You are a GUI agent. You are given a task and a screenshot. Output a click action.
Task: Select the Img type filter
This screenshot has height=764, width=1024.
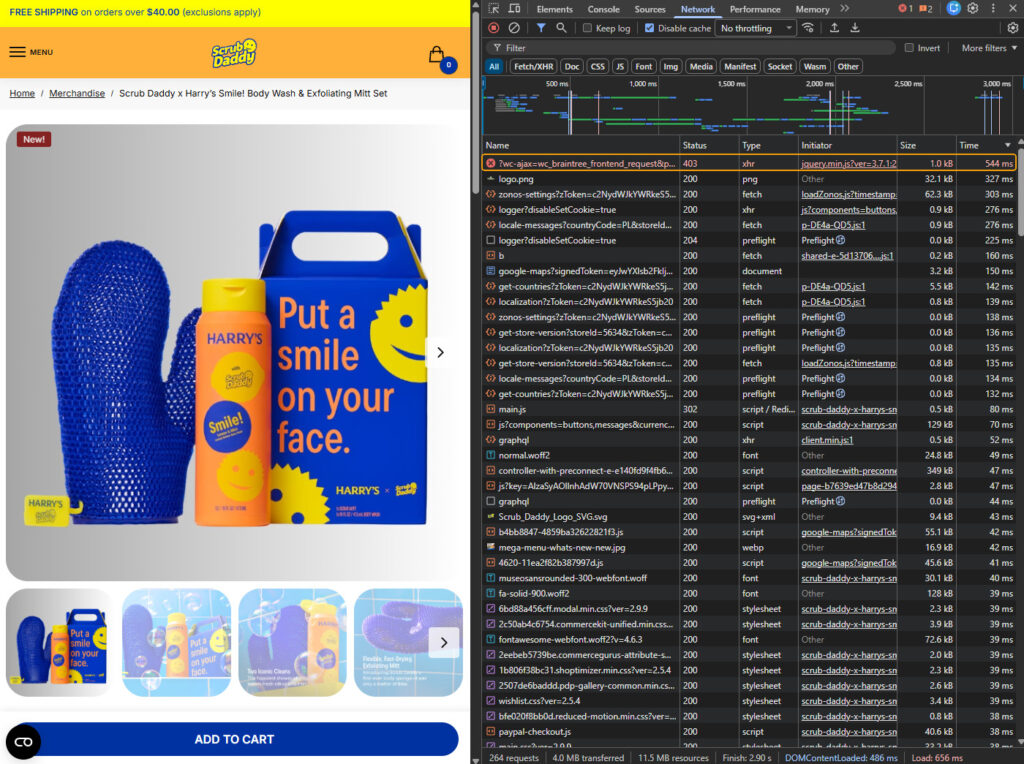coord(671,67)
